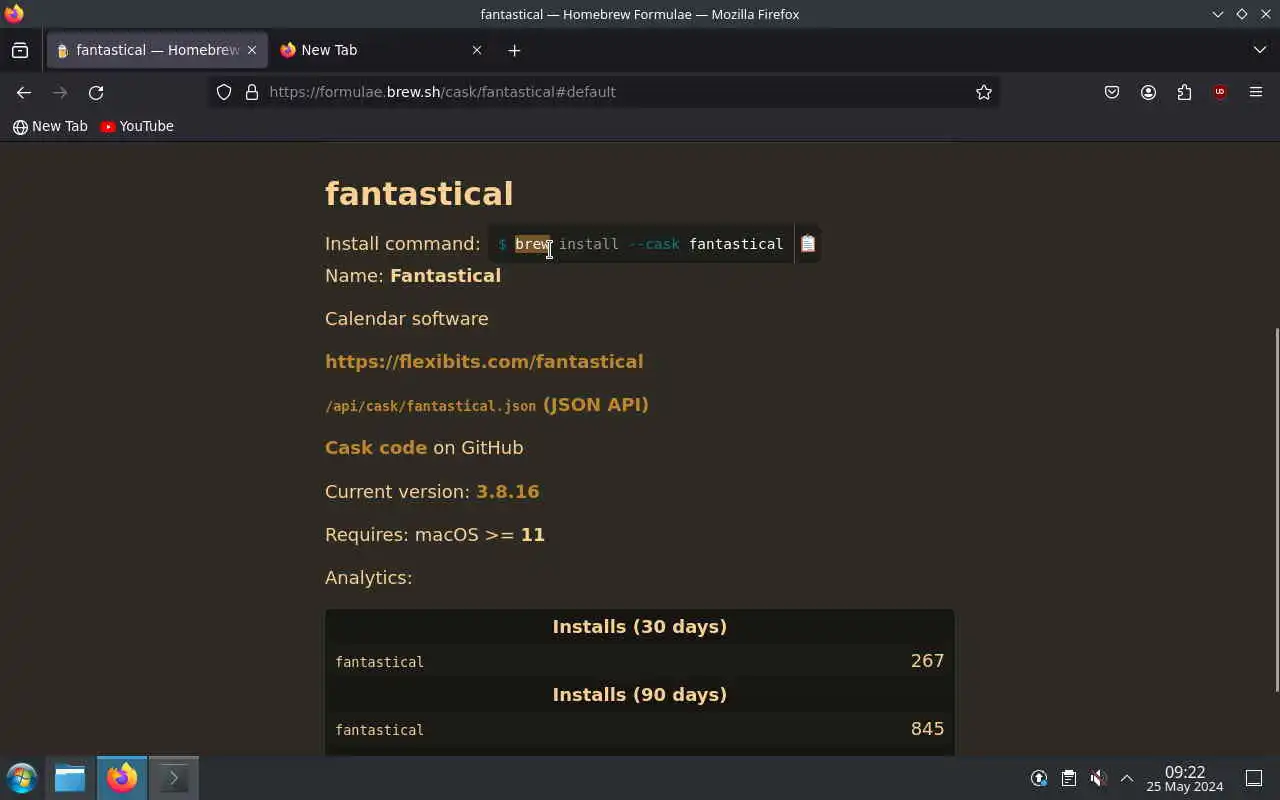Viewport: 1280px width, 800px height.
Task: Open the /api/cask/fantastical.json JSON API link
Action: [487, 405]
